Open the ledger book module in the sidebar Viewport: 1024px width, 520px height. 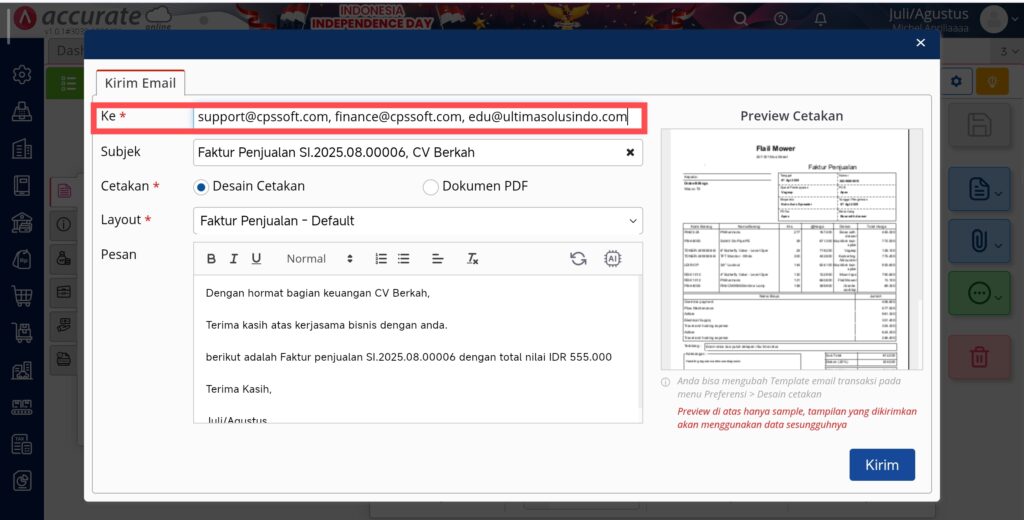[x=22, y=186]
